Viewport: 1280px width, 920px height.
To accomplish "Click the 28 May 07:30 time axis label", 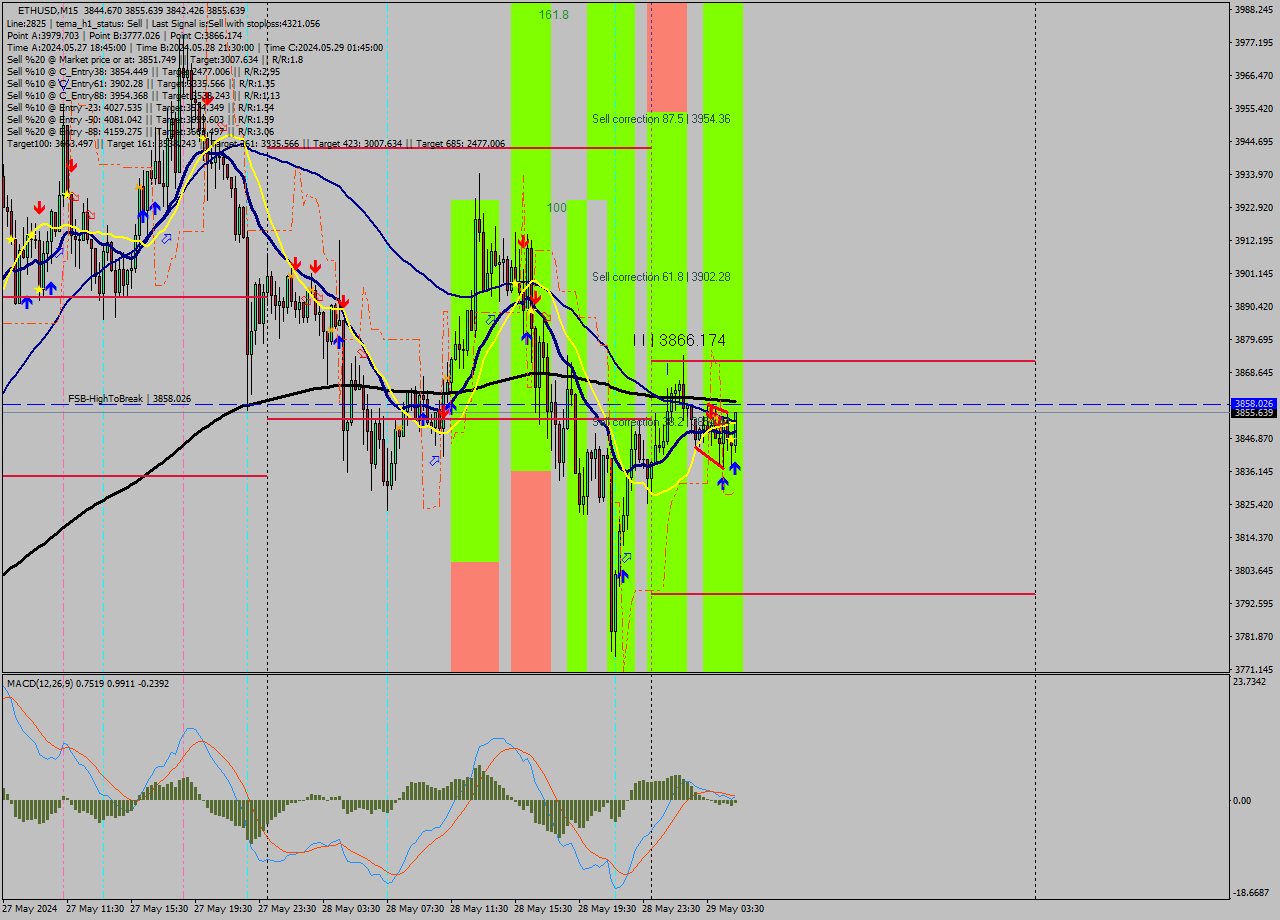I will click(x=415, y=909).
